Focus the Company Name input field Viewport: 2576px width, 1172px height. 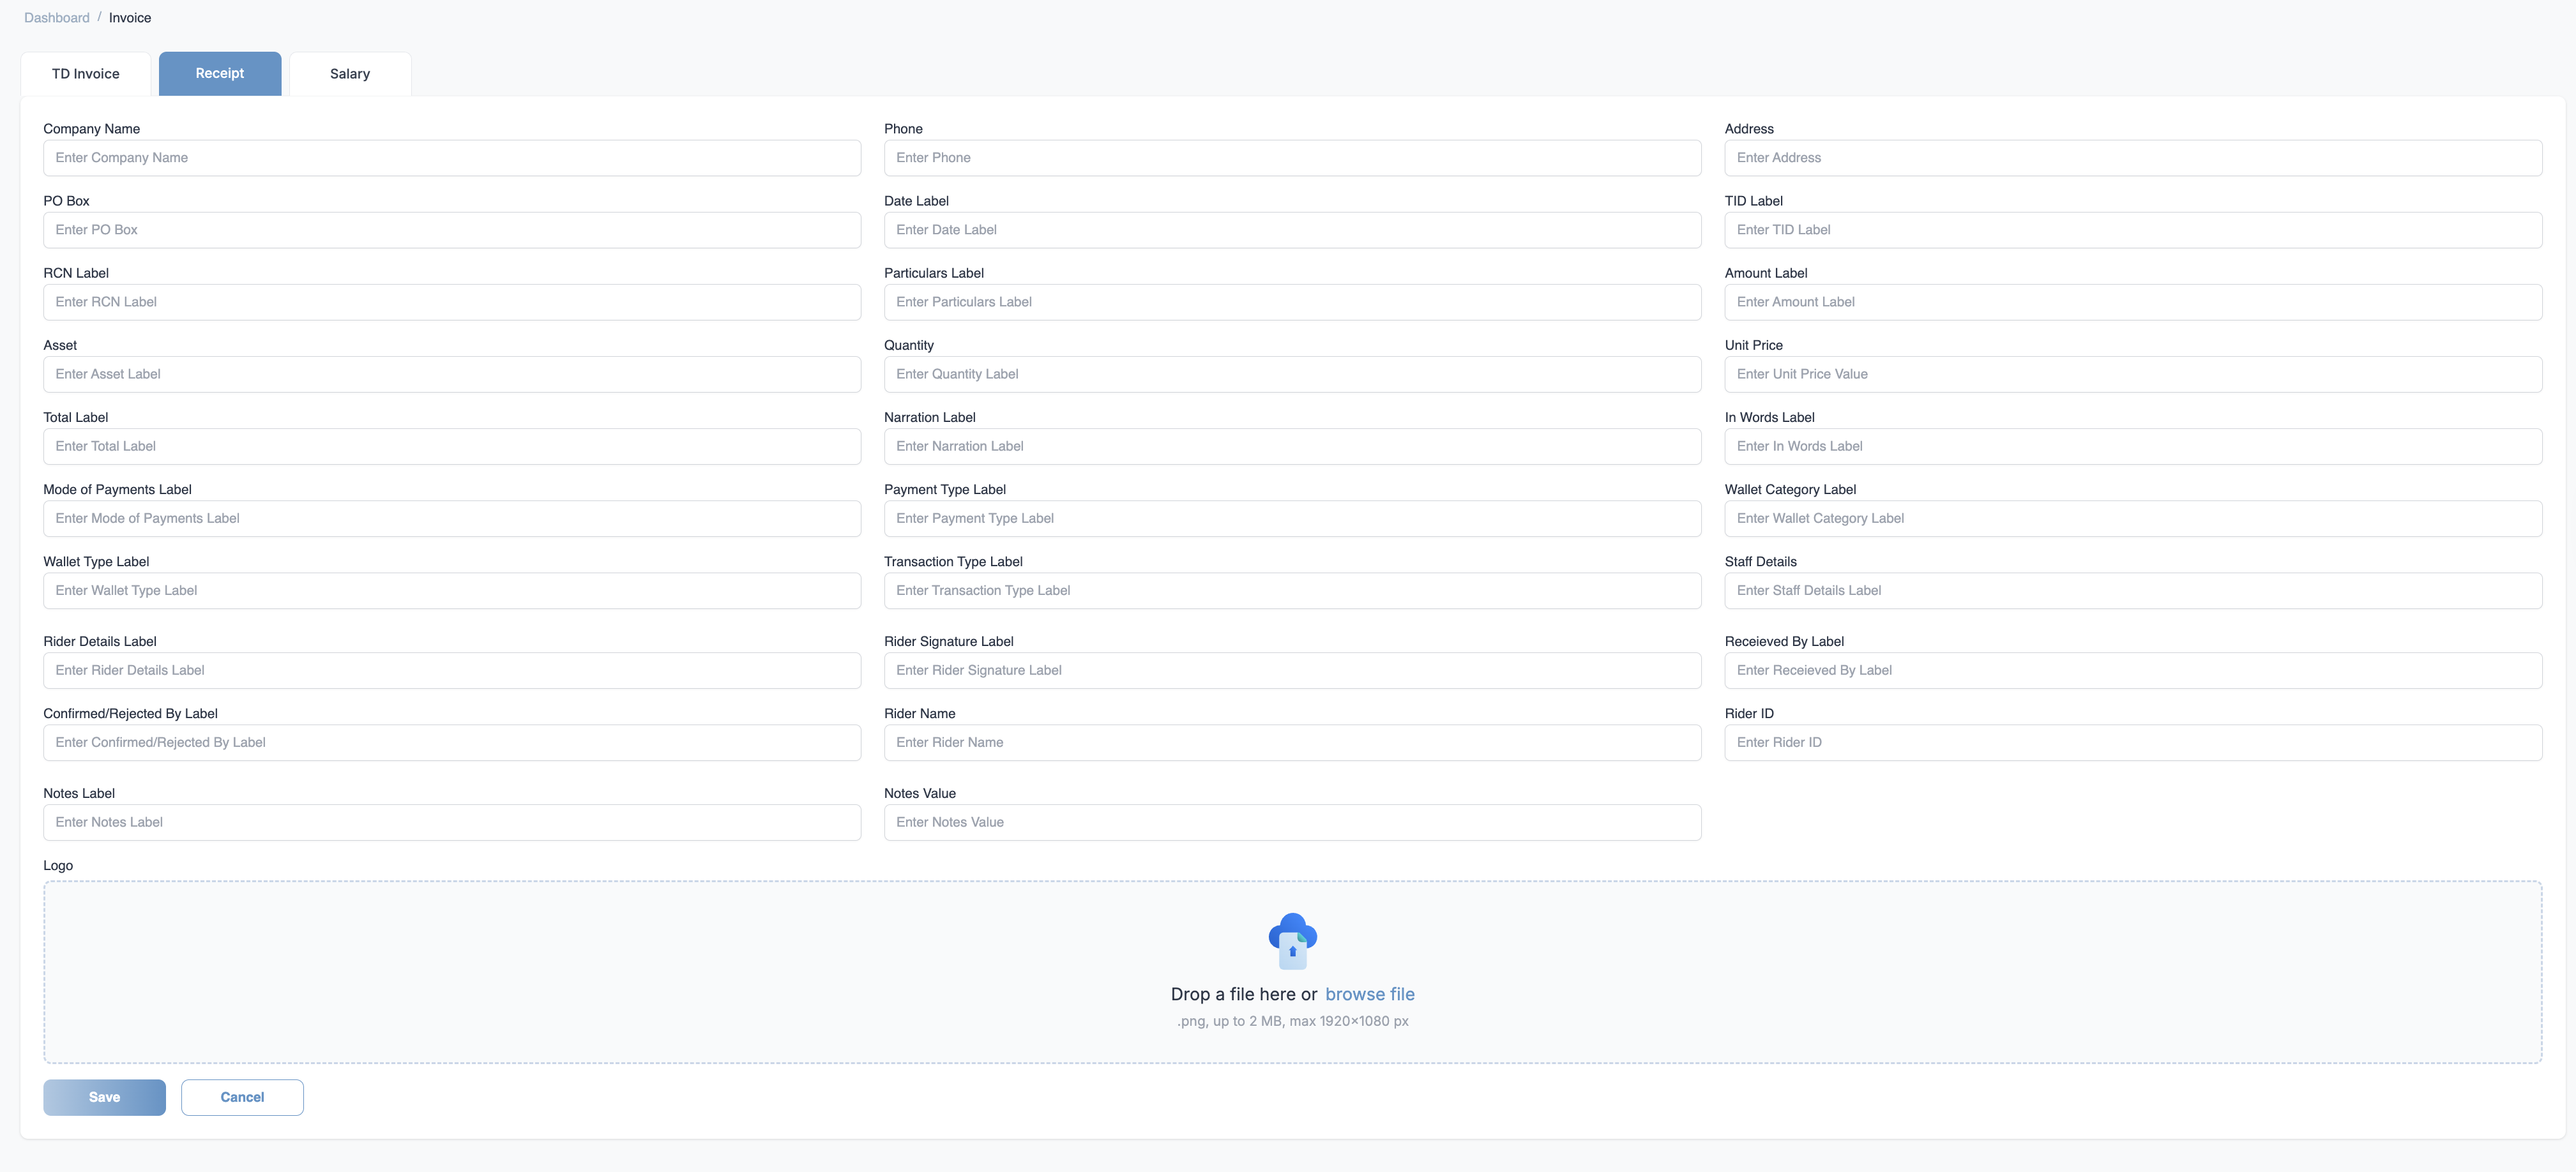pos(452,158)
